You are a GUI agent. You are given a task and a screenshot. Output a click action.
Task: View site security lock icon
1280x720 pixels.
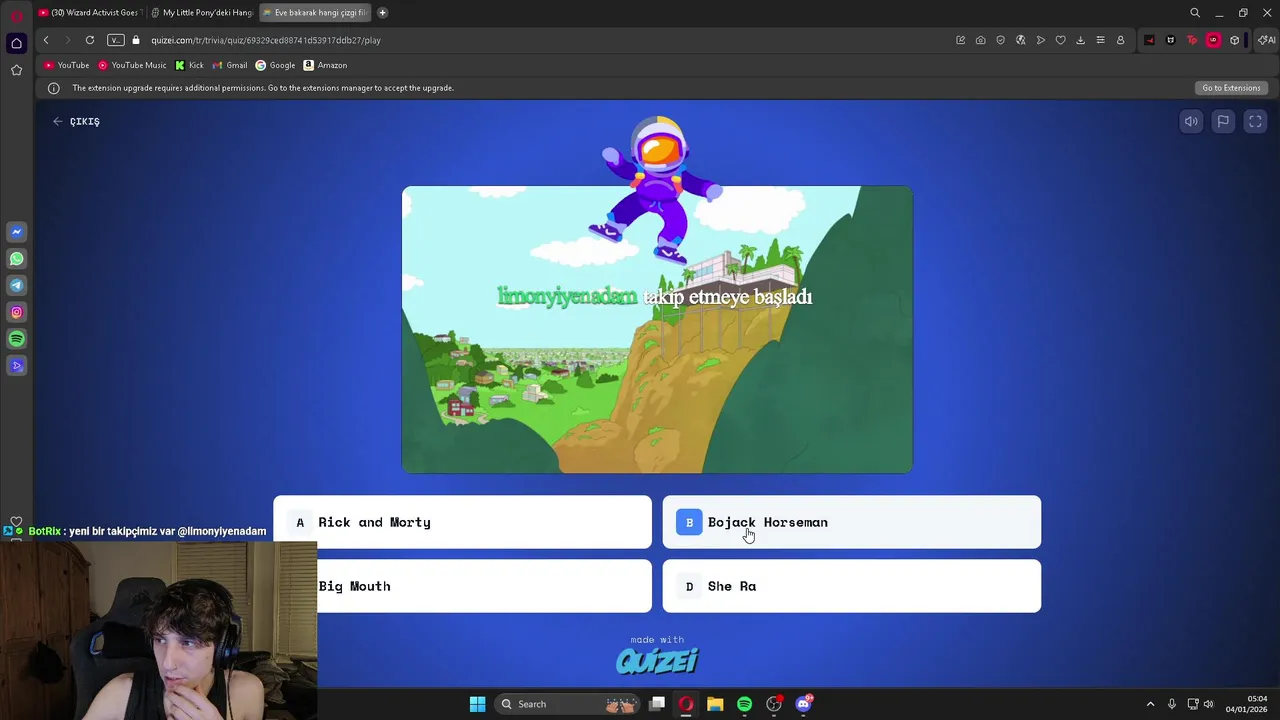(136, 40)
